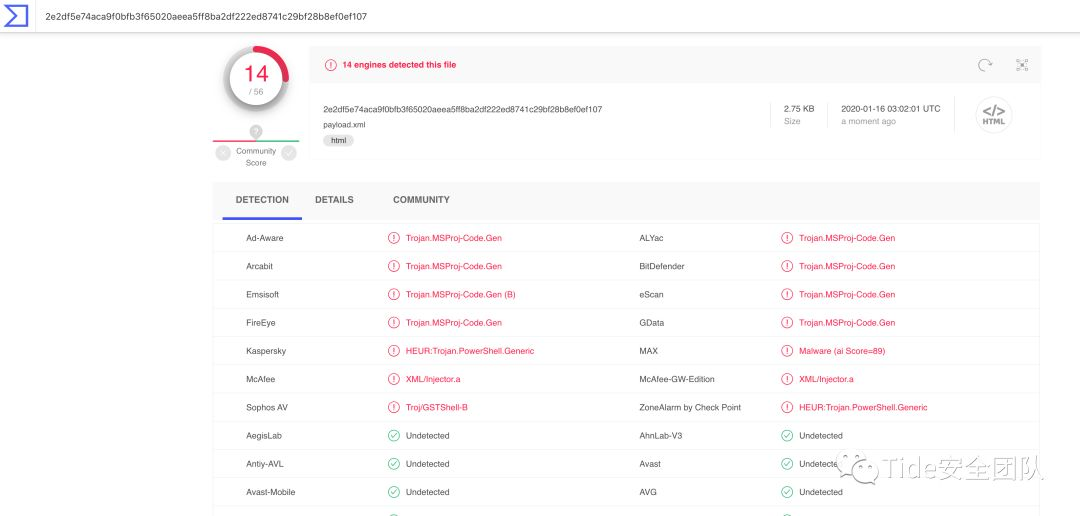1080x516 pixels.
Task: Vote harmless with the check community icon
Action: pos(289,153)
